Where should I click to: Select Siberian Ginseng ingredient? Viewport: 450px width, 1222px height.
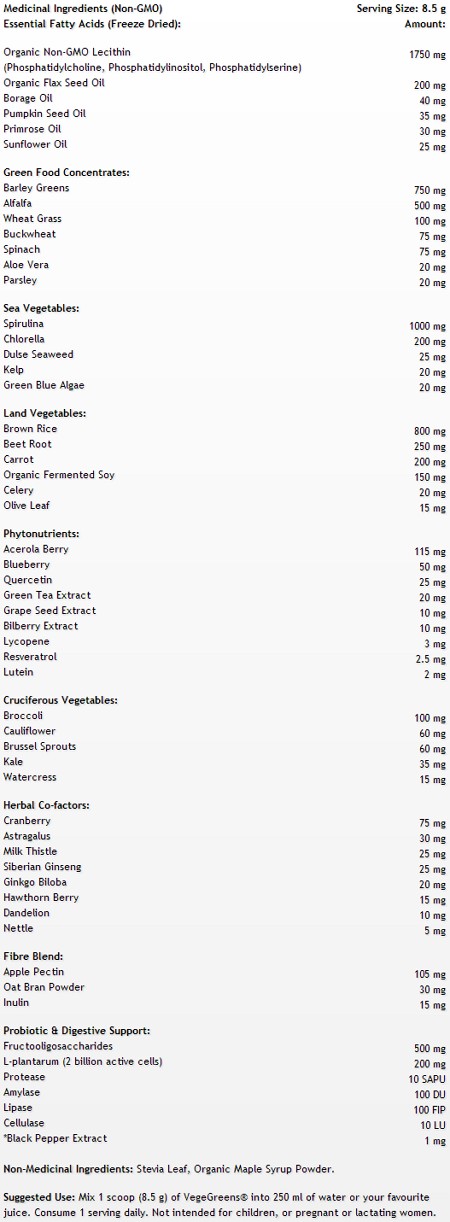[x=43, y=867]
